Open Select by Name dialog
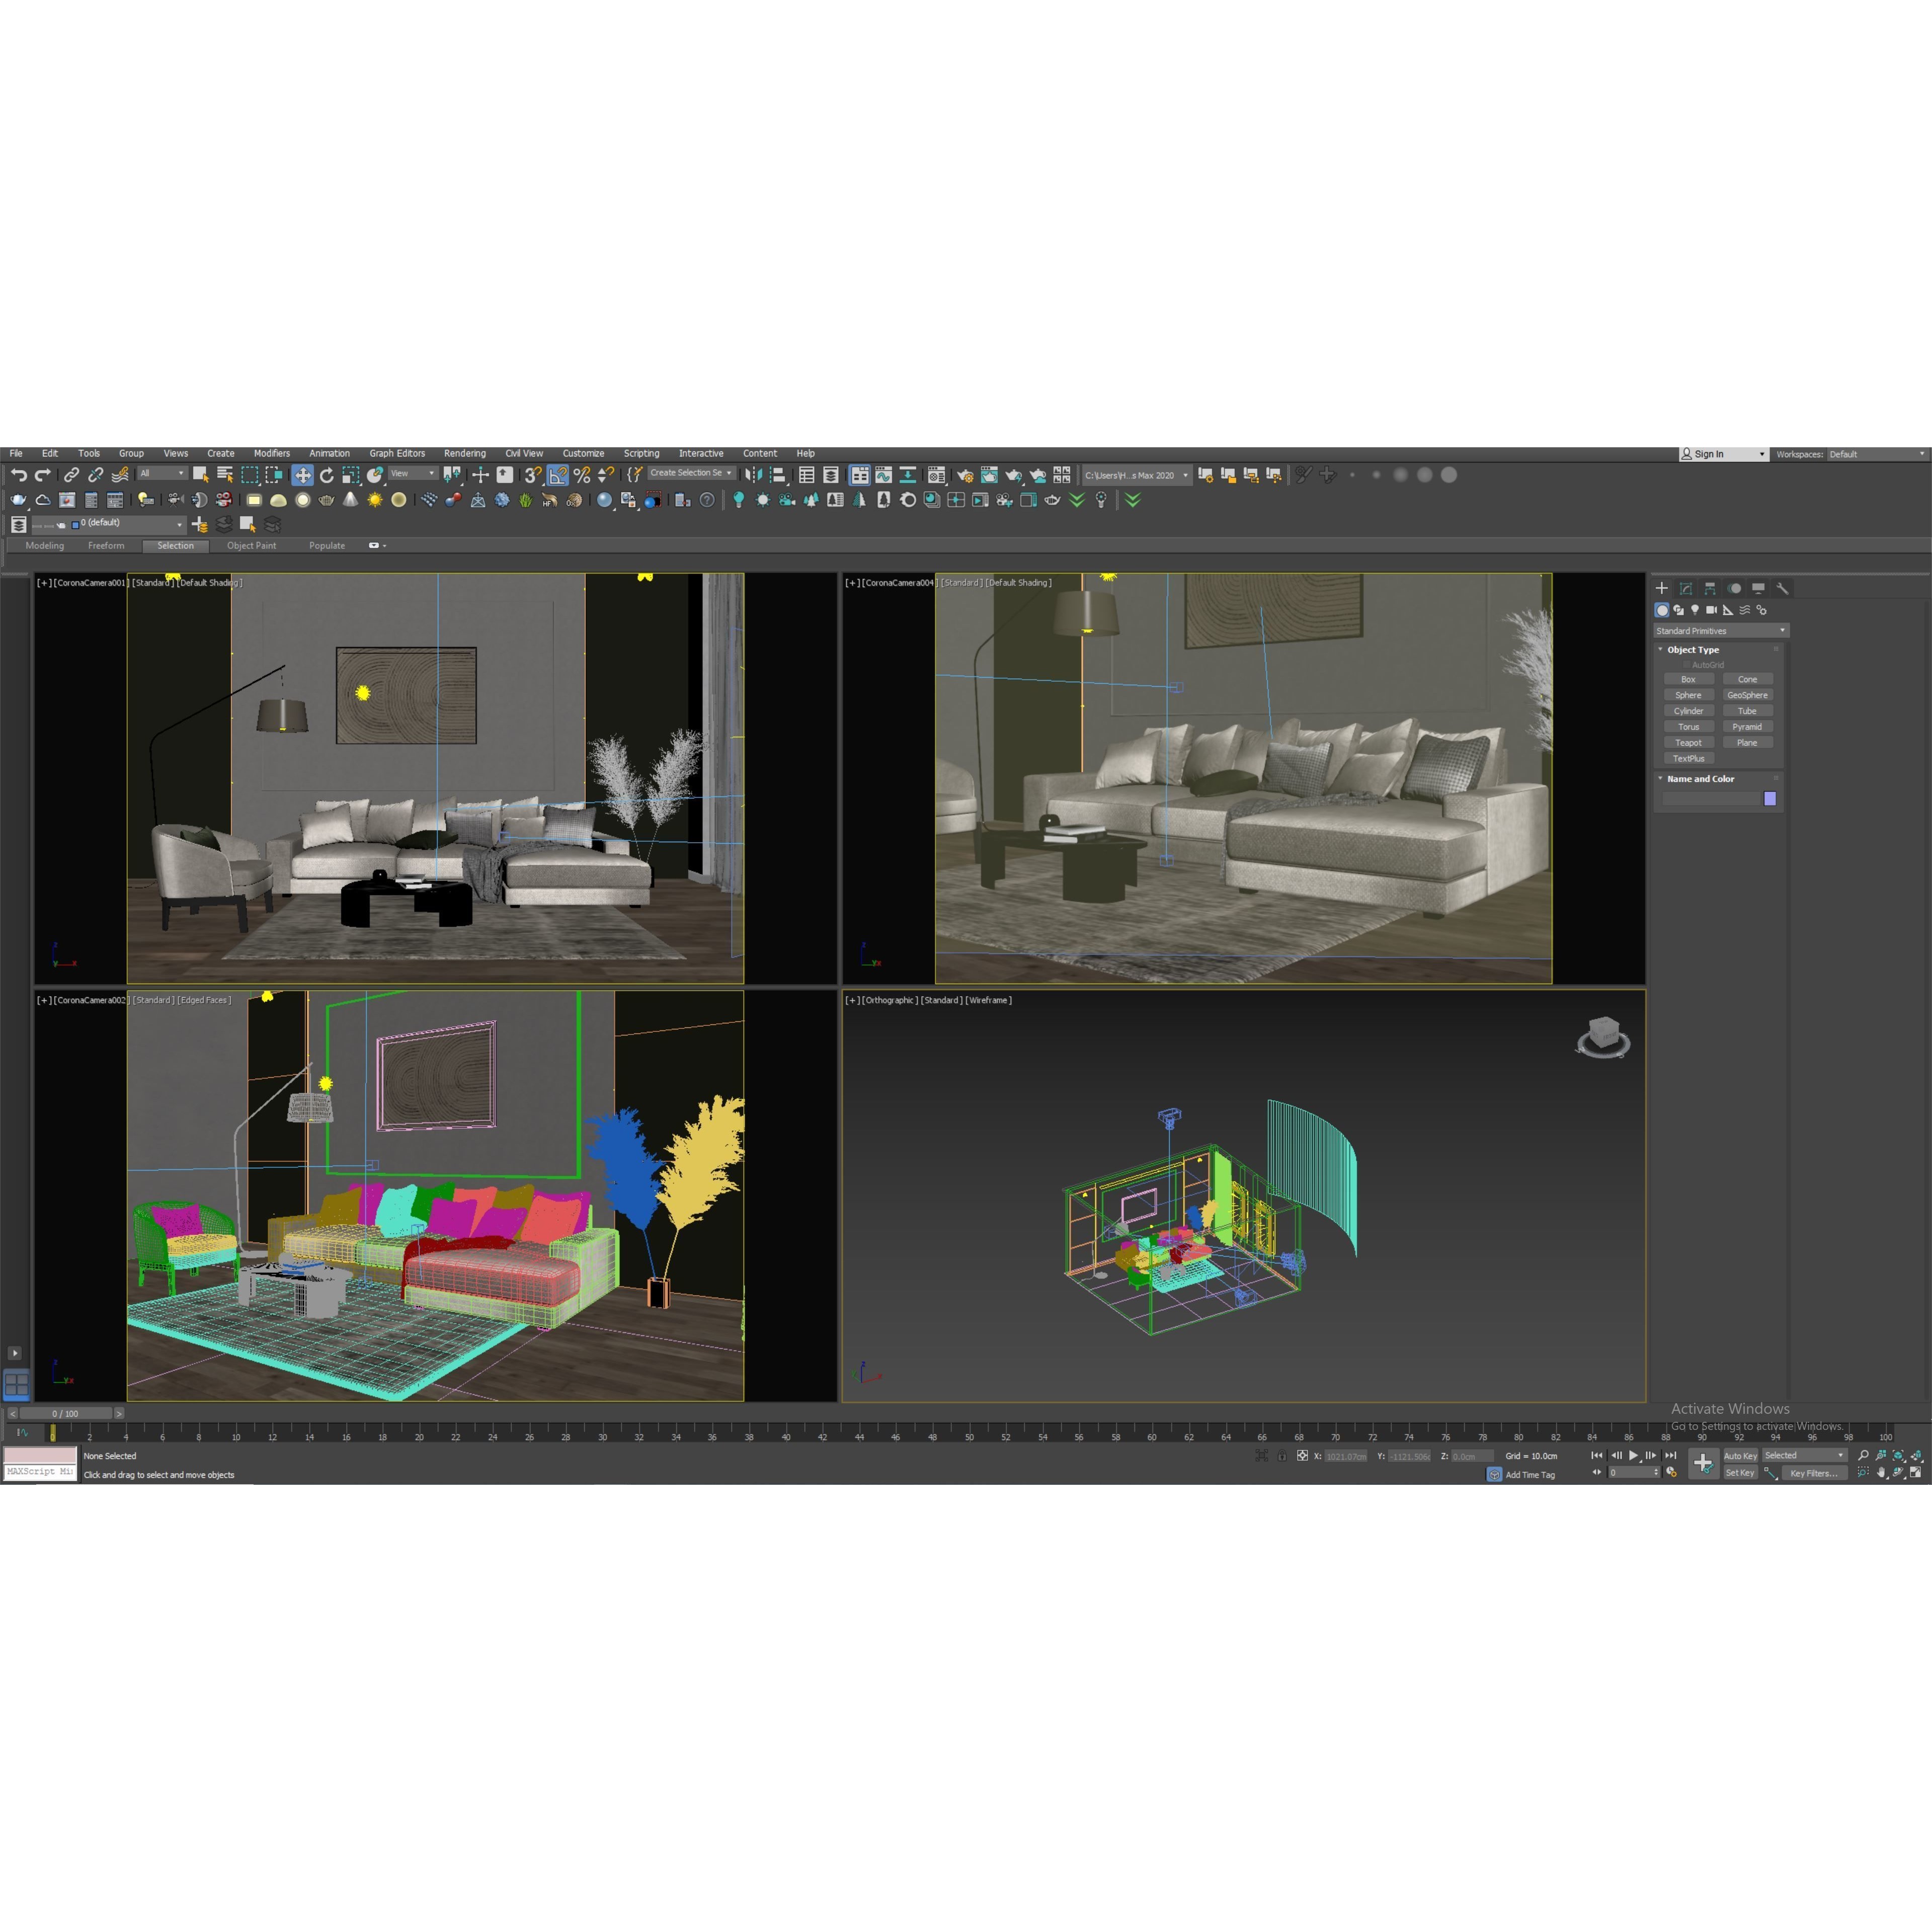The height and width of the screenshot is (1932, 1932). tap(225, 476)
